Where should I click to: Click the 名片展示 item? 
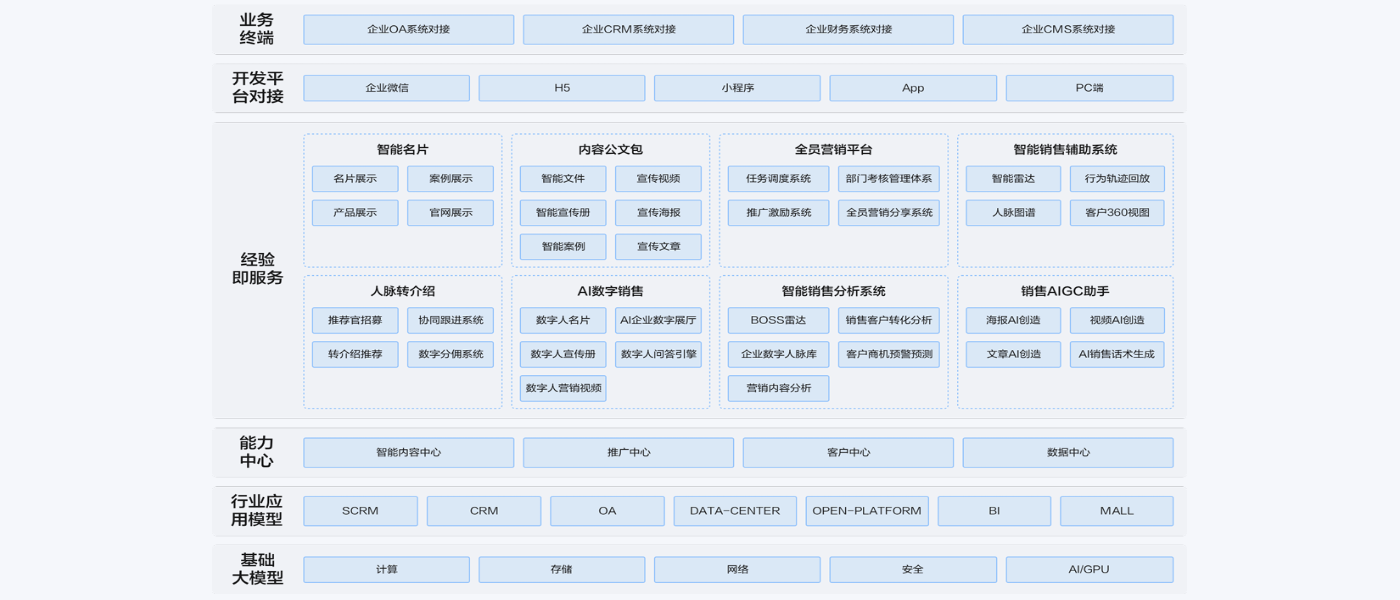pyautogui.click(x=355, y=179)
